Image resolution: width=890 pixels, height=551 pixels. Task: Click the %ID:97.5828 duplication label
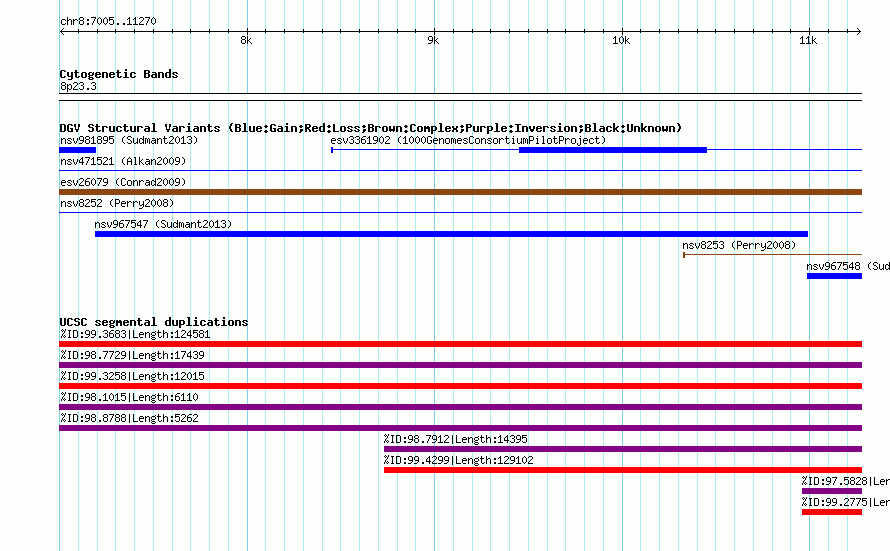coord(845,481)
